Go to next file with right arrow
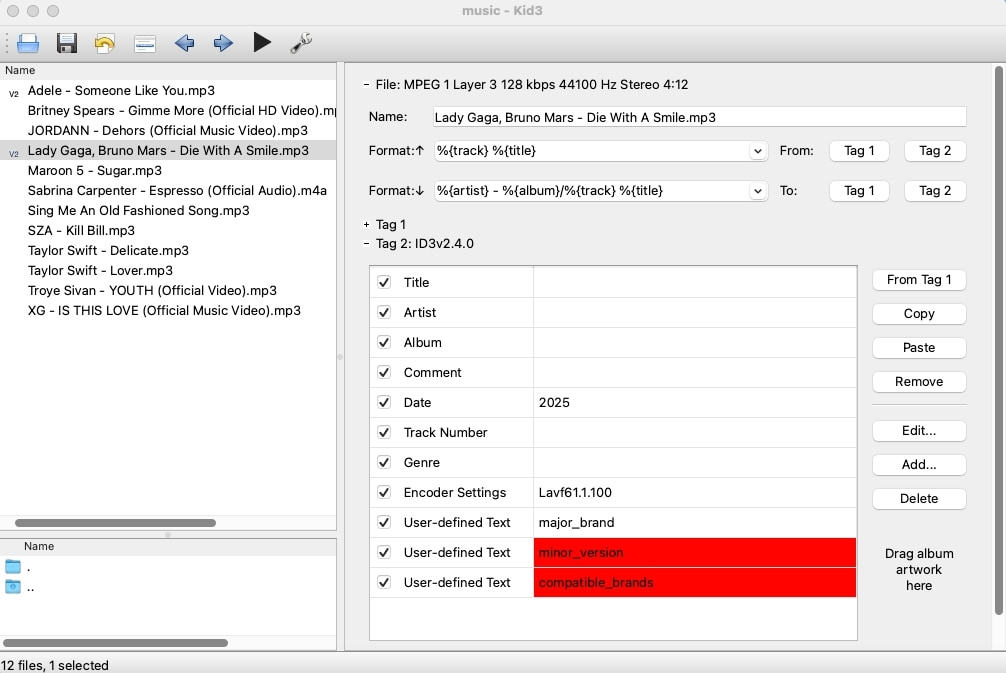 [x=223, y=43]
